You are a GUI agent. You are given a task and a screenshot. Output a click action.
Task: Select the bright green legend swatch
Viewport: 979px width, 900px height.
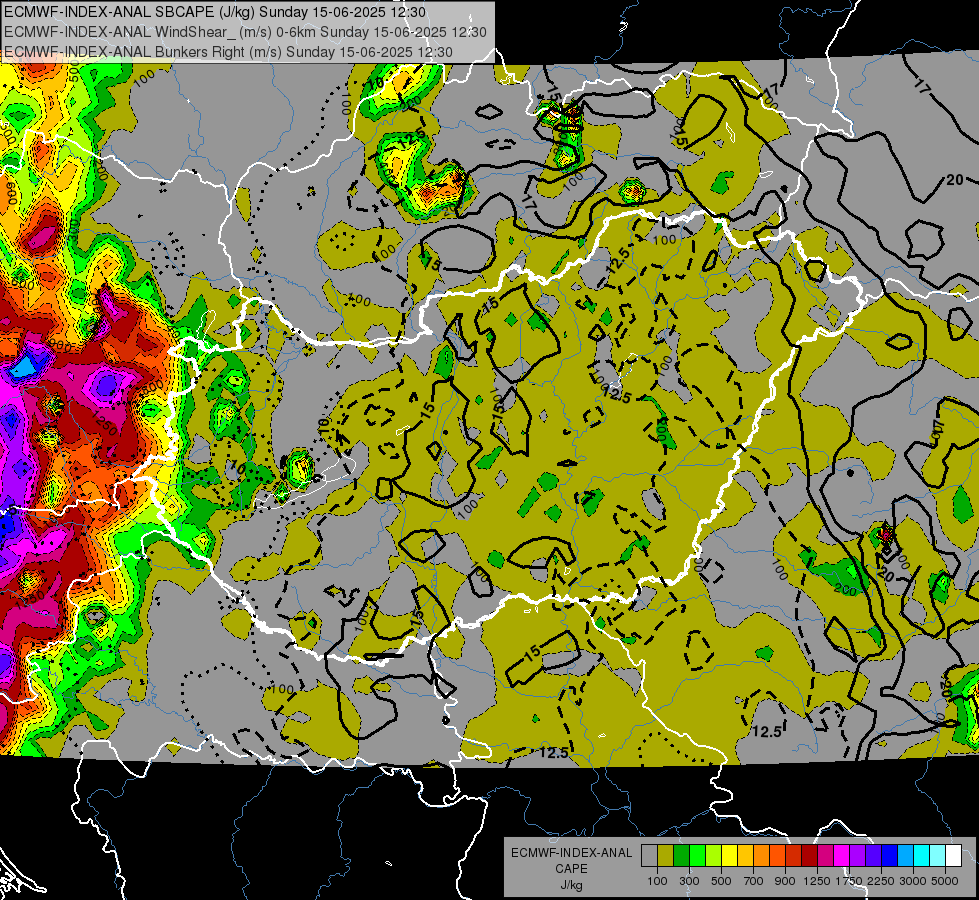point(697,856)
